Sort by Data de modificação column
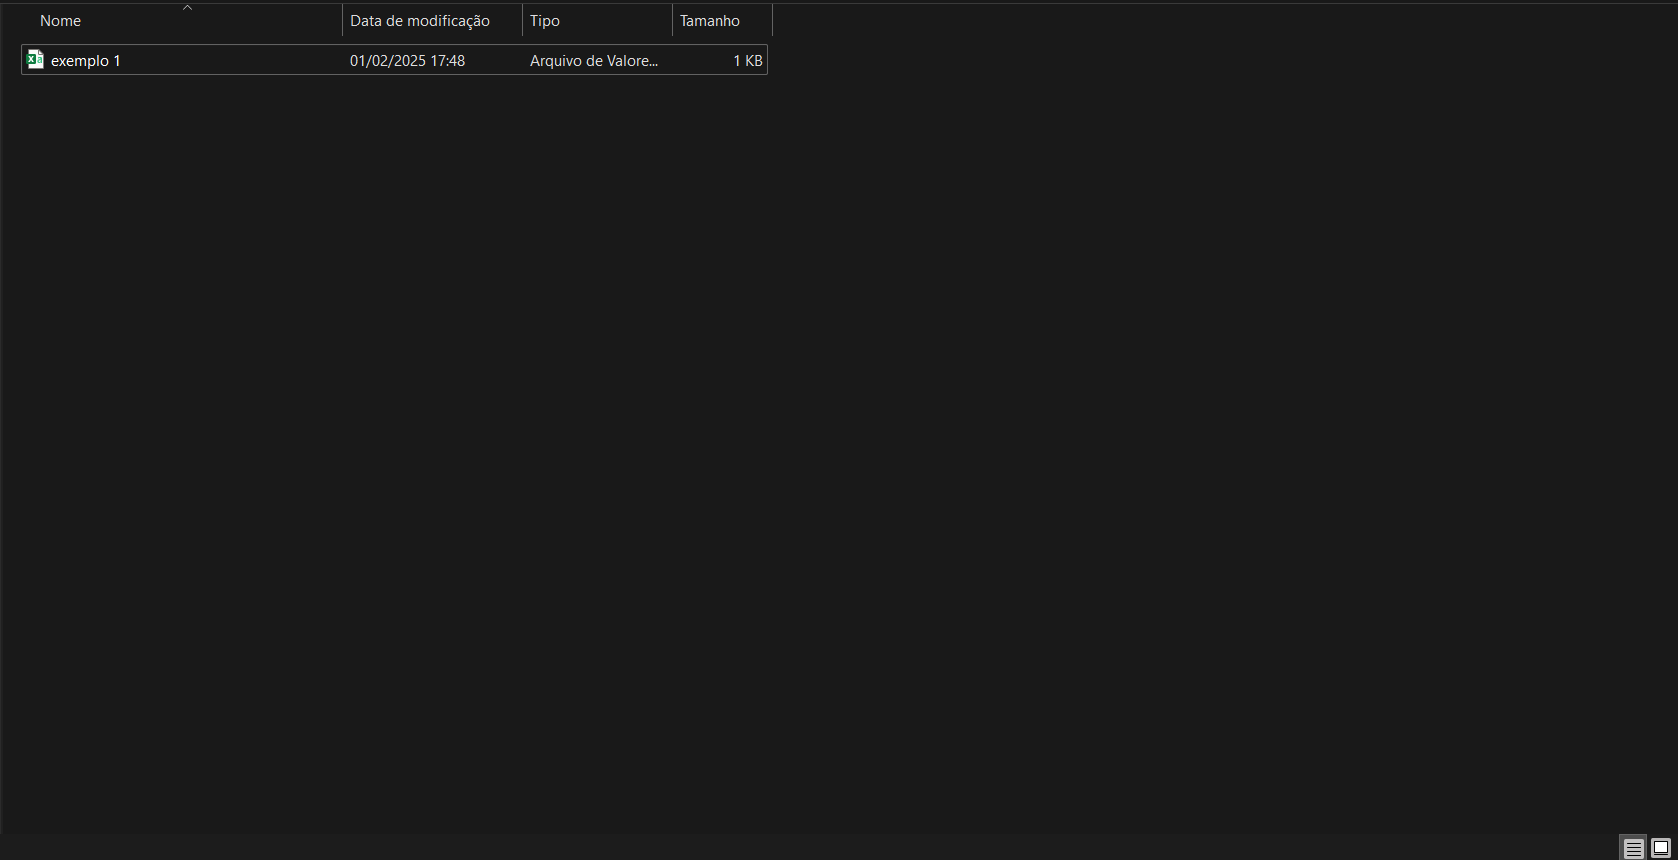Screen dimensions: 1678x860 point(432,20)
